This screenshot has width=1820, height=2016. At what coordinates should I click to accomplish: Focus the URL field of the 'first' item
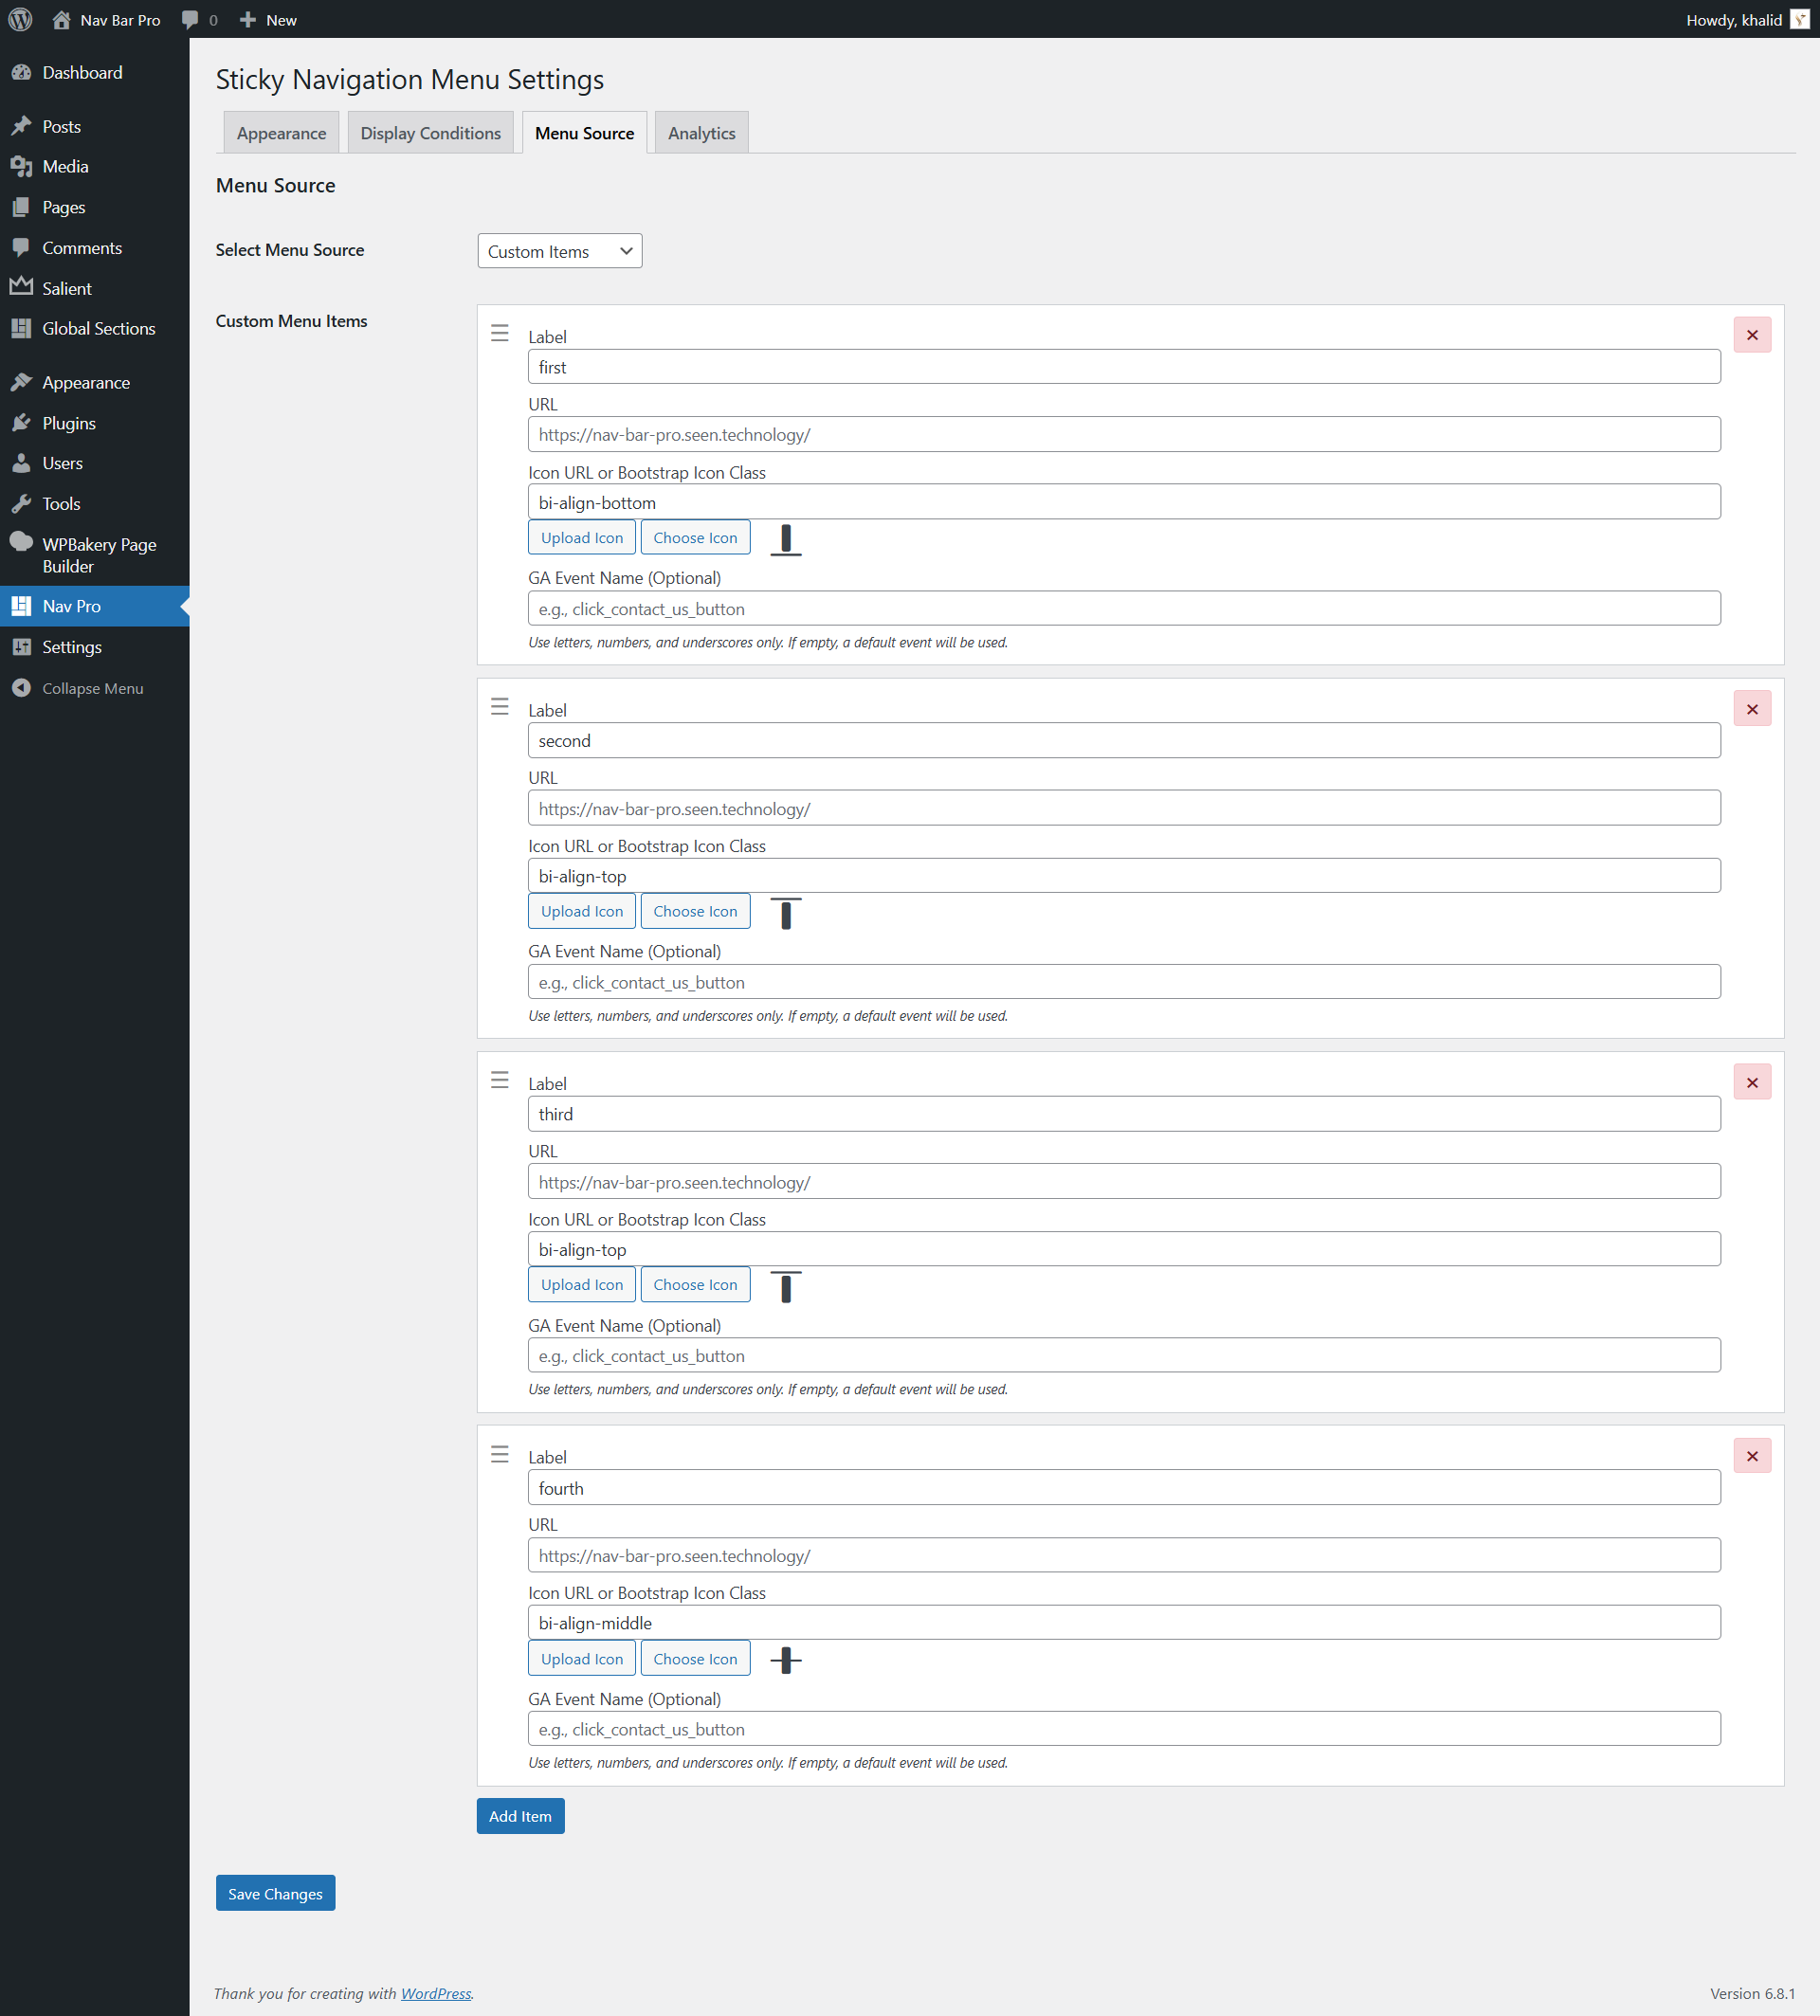(1124, 434)
